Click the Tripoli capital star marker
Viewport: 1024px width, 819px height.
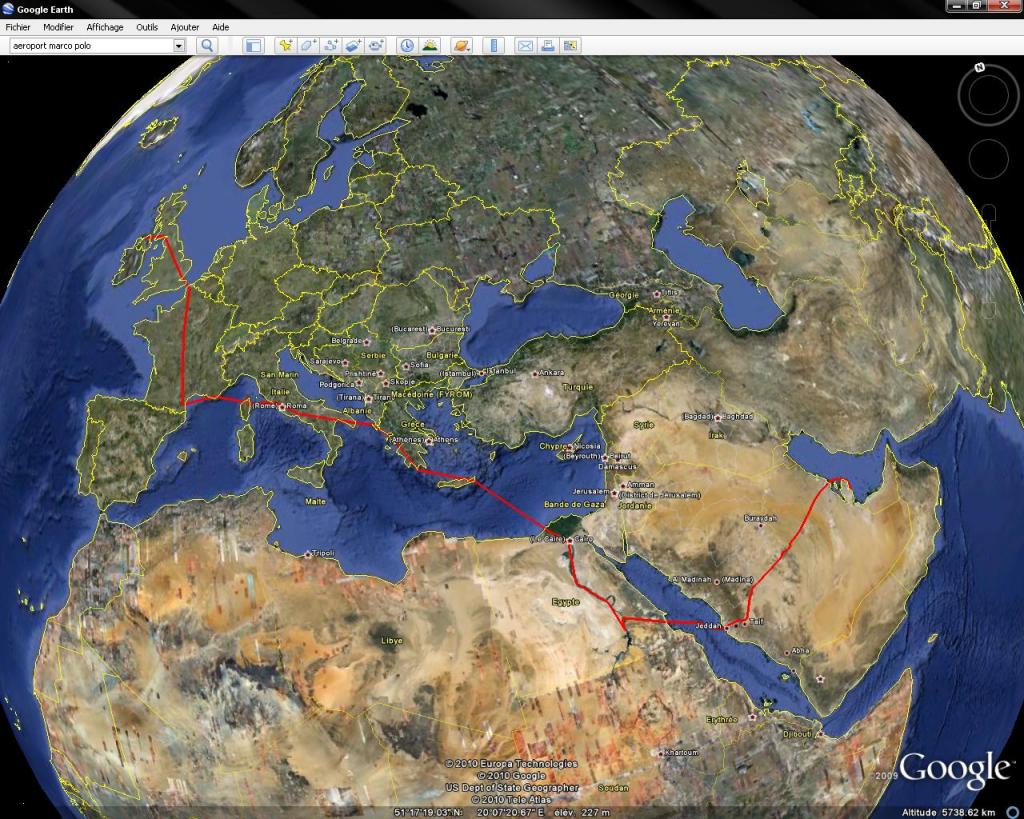pos(308,554)
